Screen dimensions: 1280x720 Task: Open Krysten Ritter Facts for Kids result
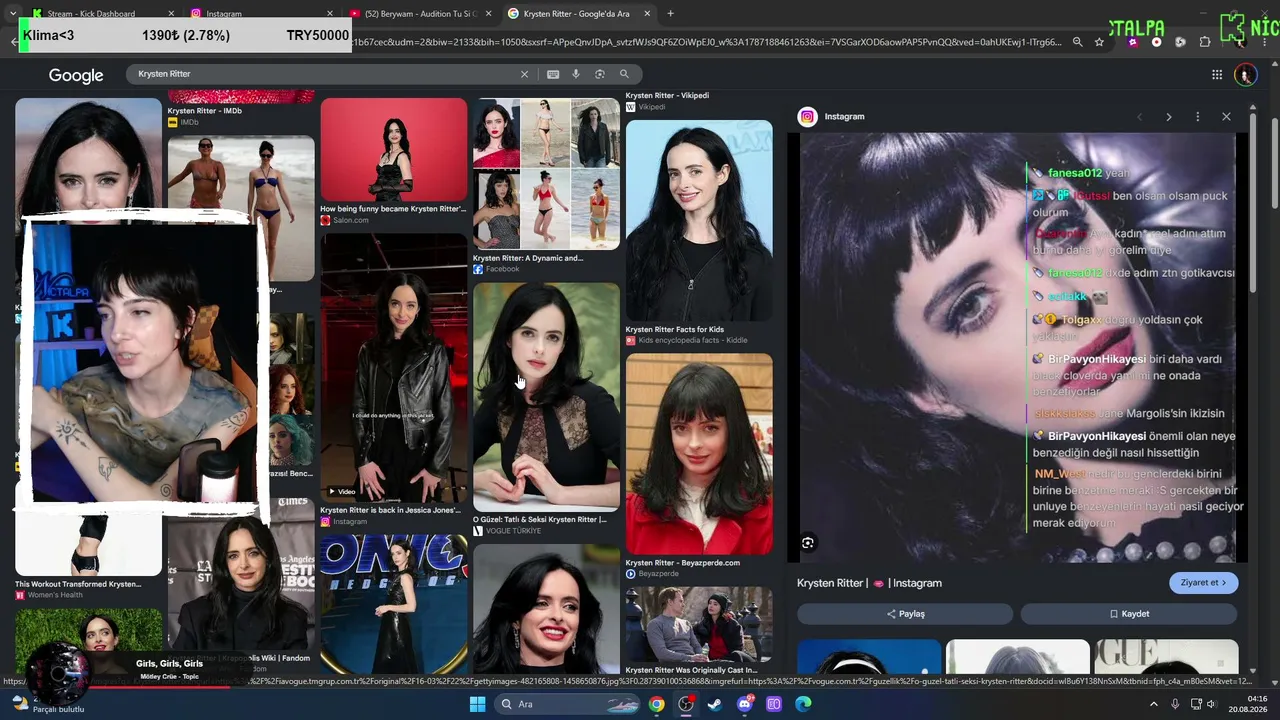(x=675, y=329)
